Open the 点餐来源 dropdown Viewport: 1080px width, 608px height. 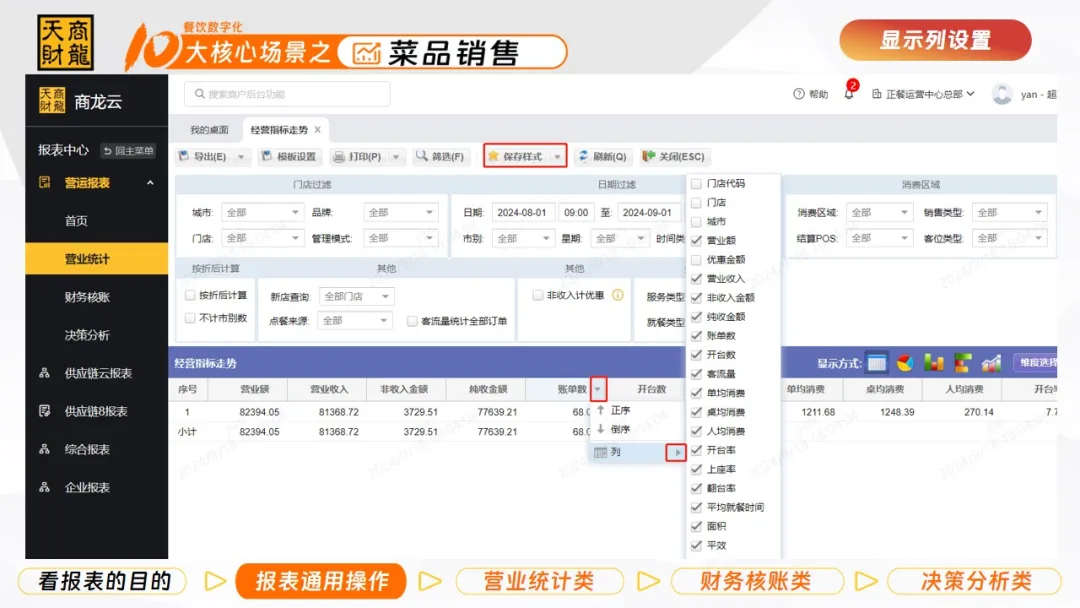tap(355, 321)
